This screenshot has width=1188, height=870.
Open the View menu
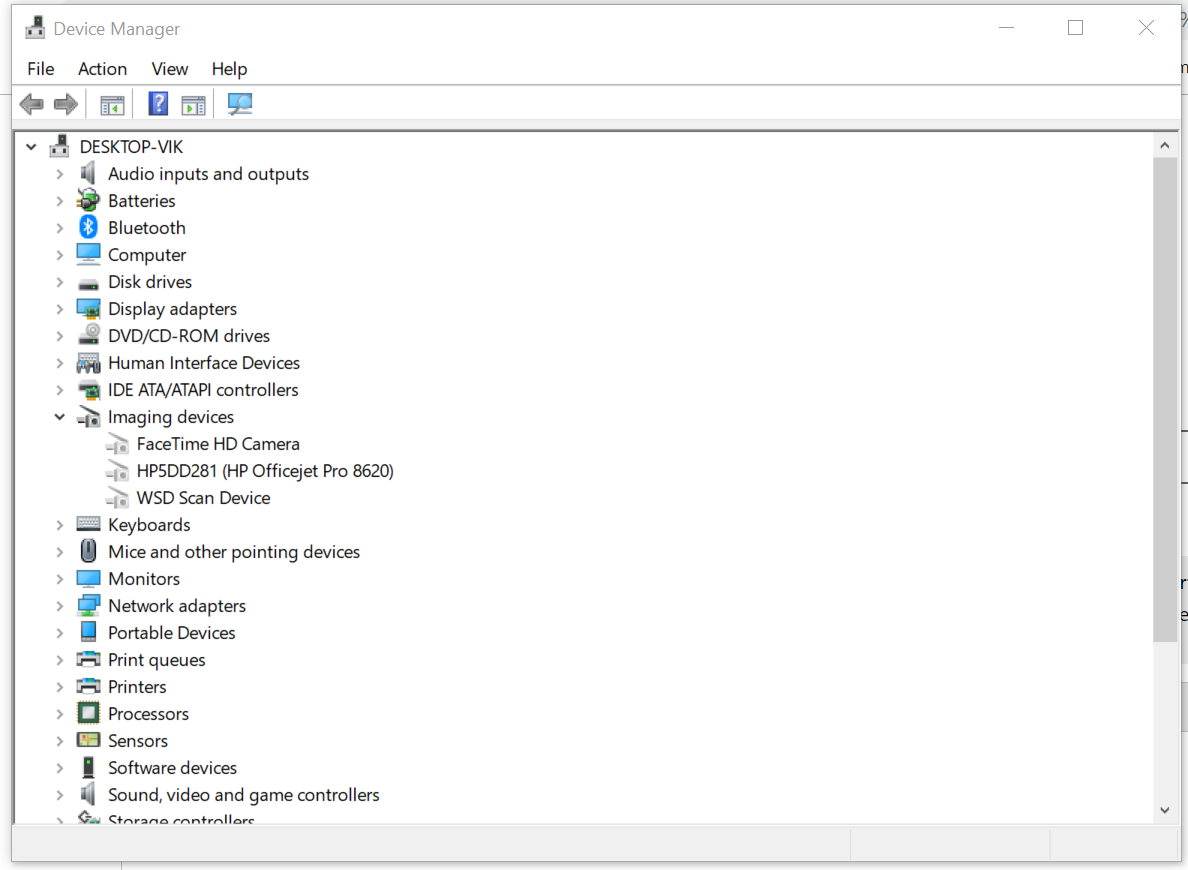pyautogui.click(x=170, y=69)
